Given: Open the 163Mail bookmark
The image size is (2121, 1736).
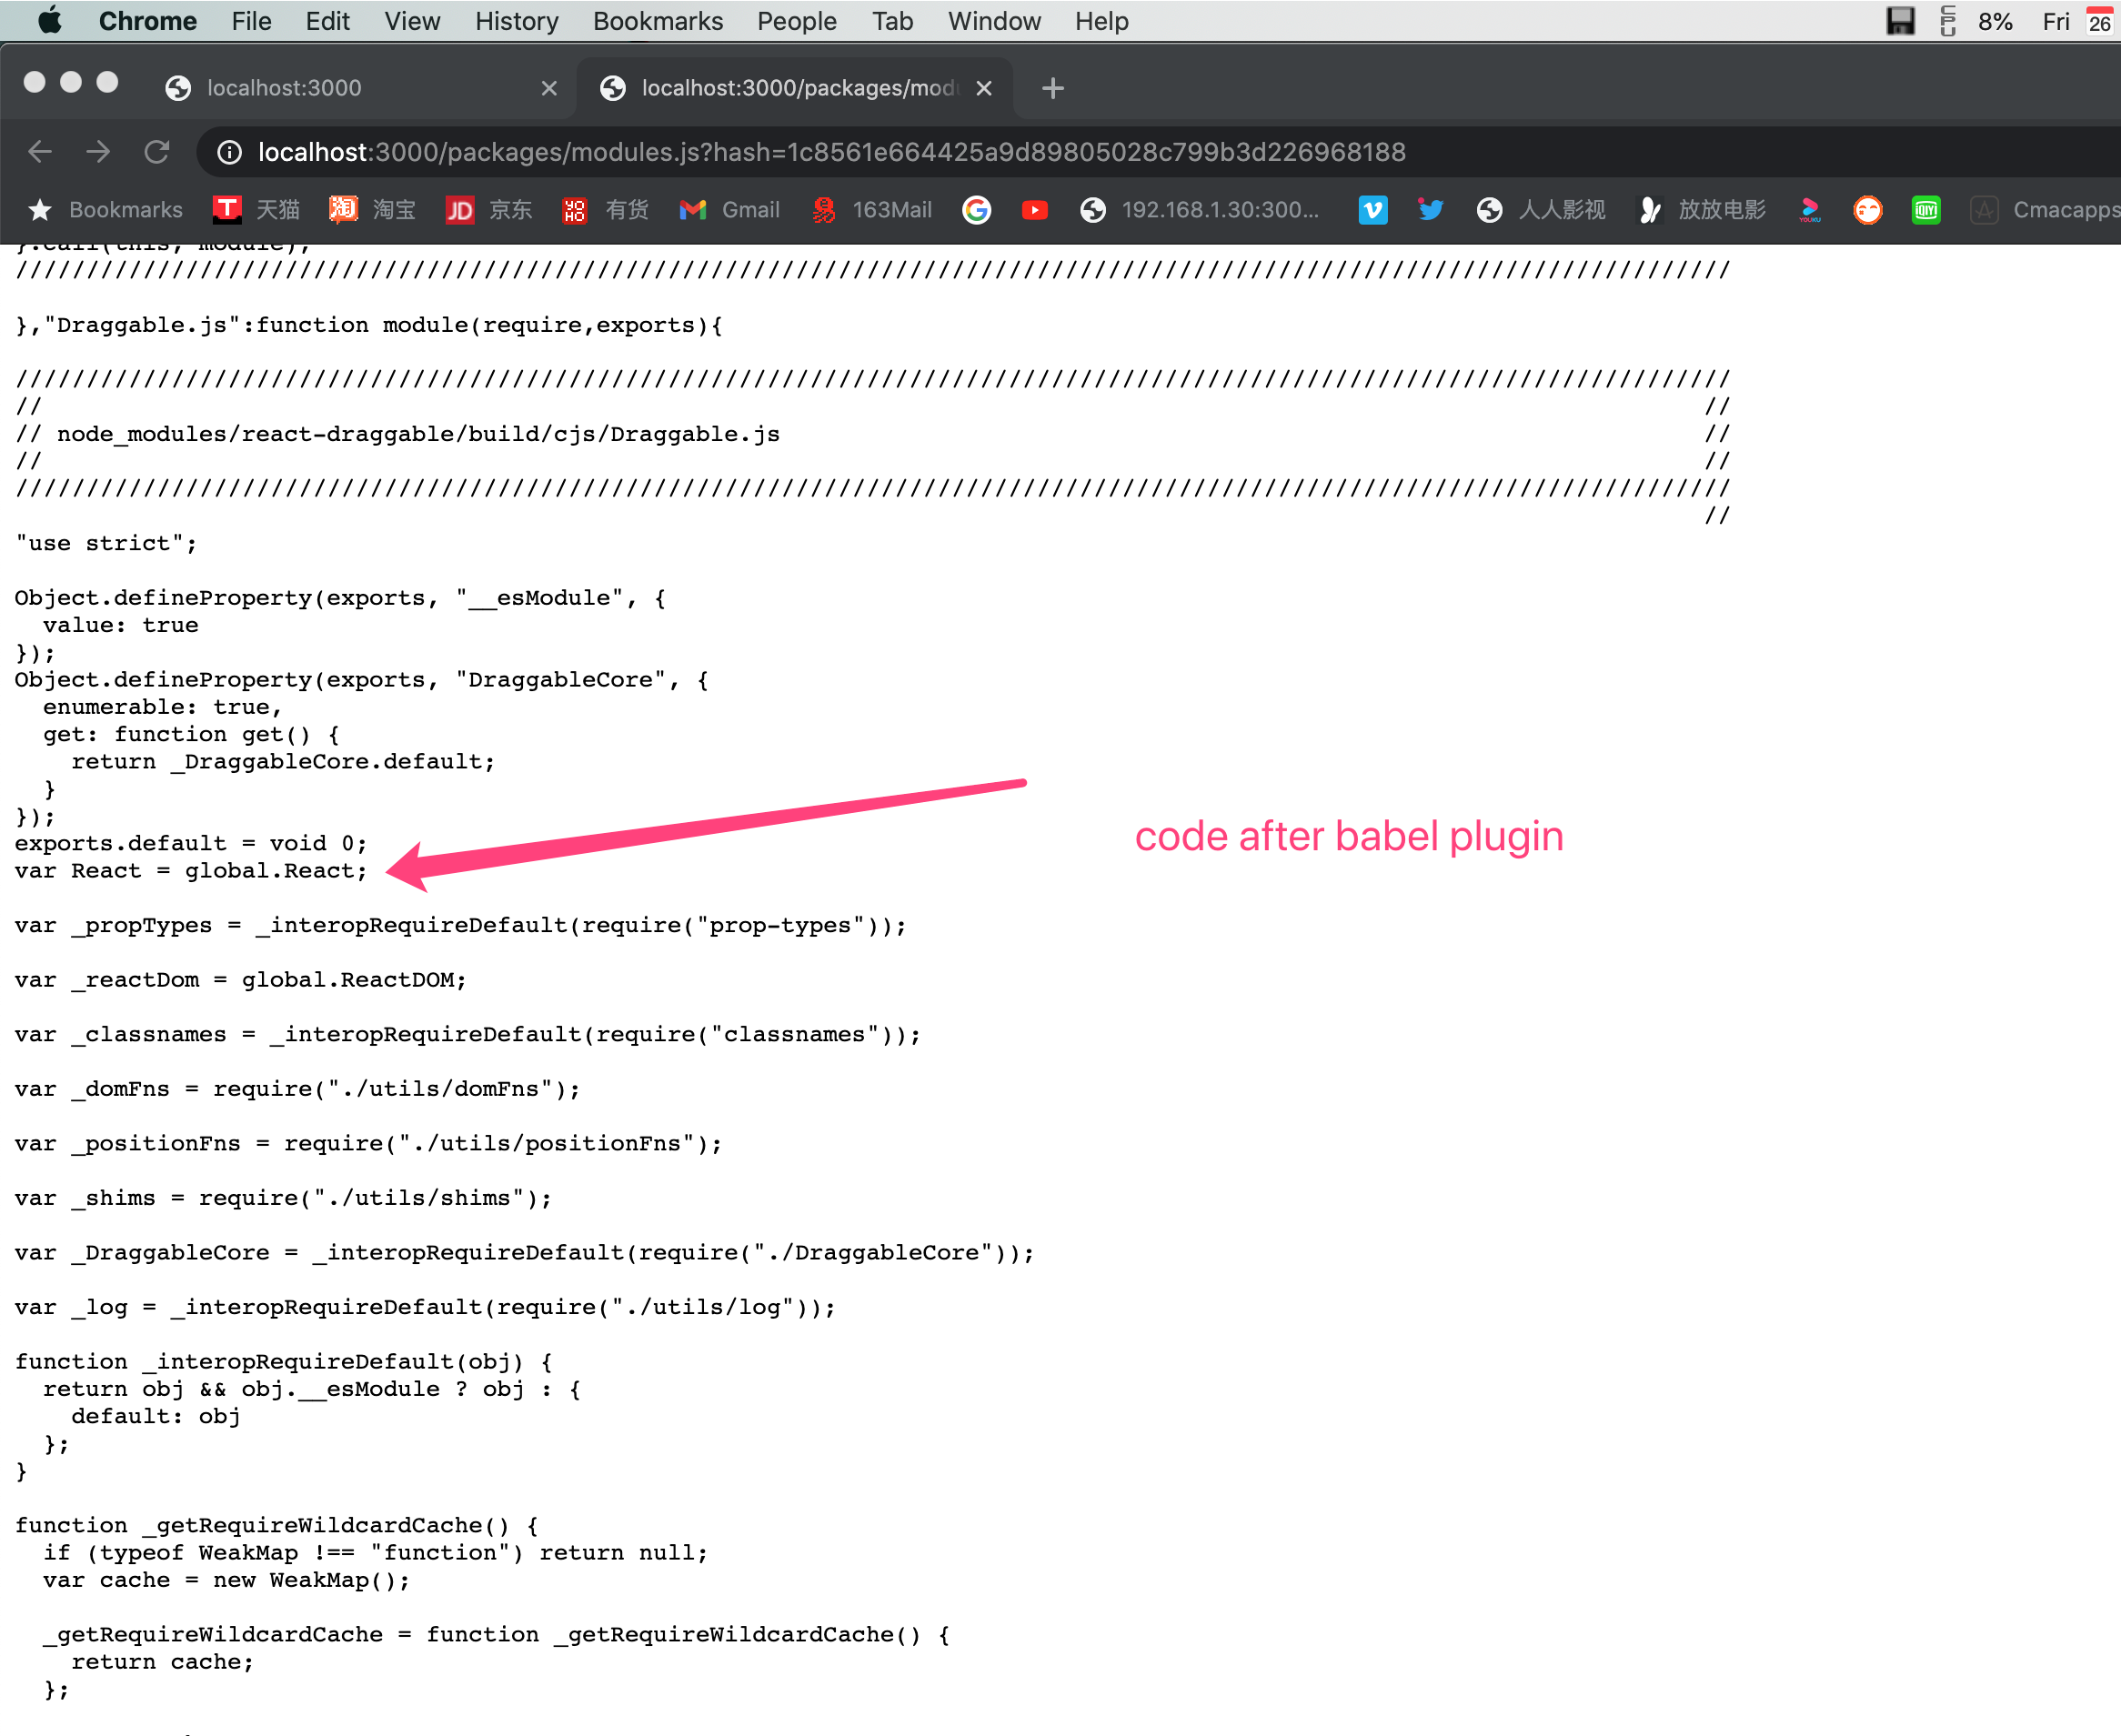Looking at the screenshot, I should click(x=871, y=210).
